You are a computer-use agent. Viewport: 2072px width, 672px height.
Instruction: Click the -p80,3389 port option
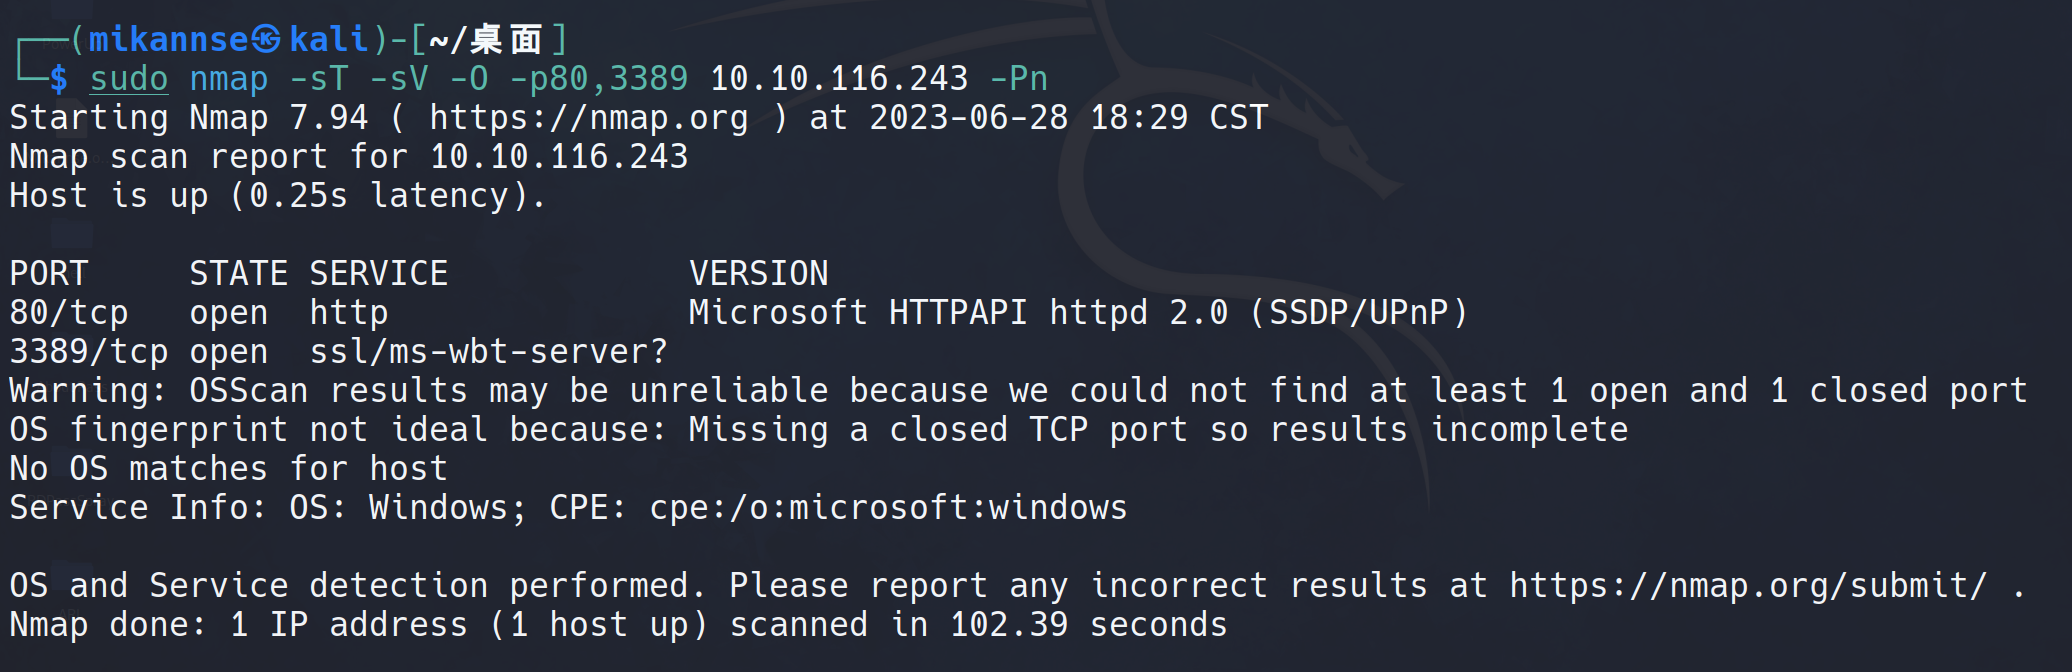(598, 79)
